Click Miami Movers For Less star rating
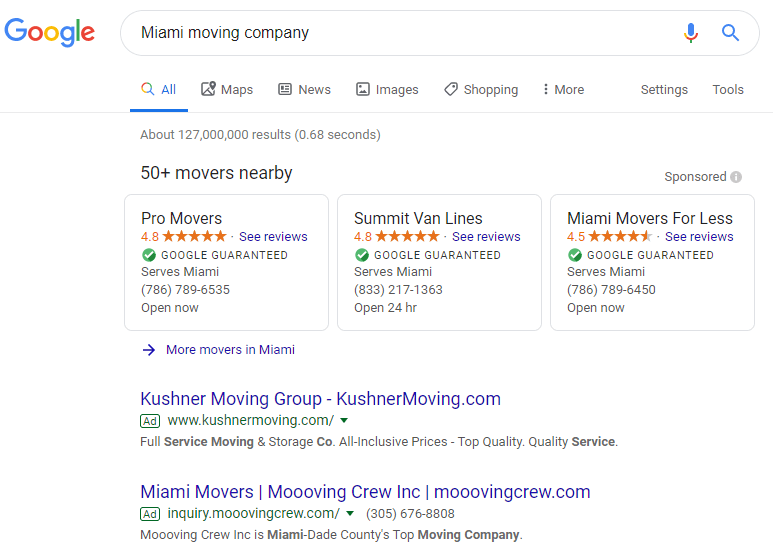Image resolution: width=773 pixels, height=559 pixels. (620, 237)
